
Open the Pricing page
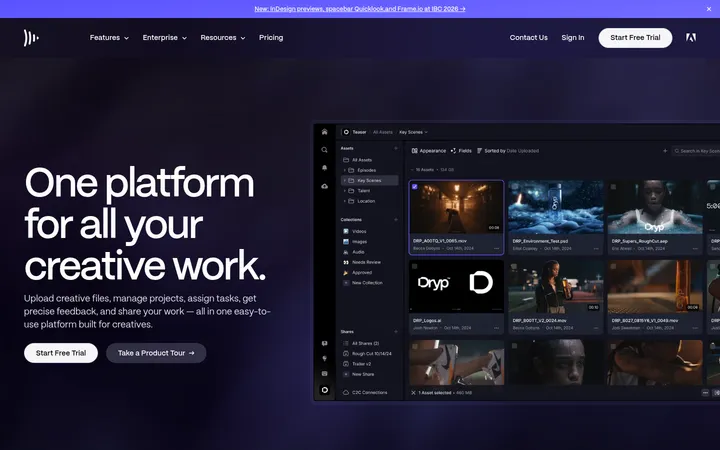pyautogui.click(x=271, y=38)
